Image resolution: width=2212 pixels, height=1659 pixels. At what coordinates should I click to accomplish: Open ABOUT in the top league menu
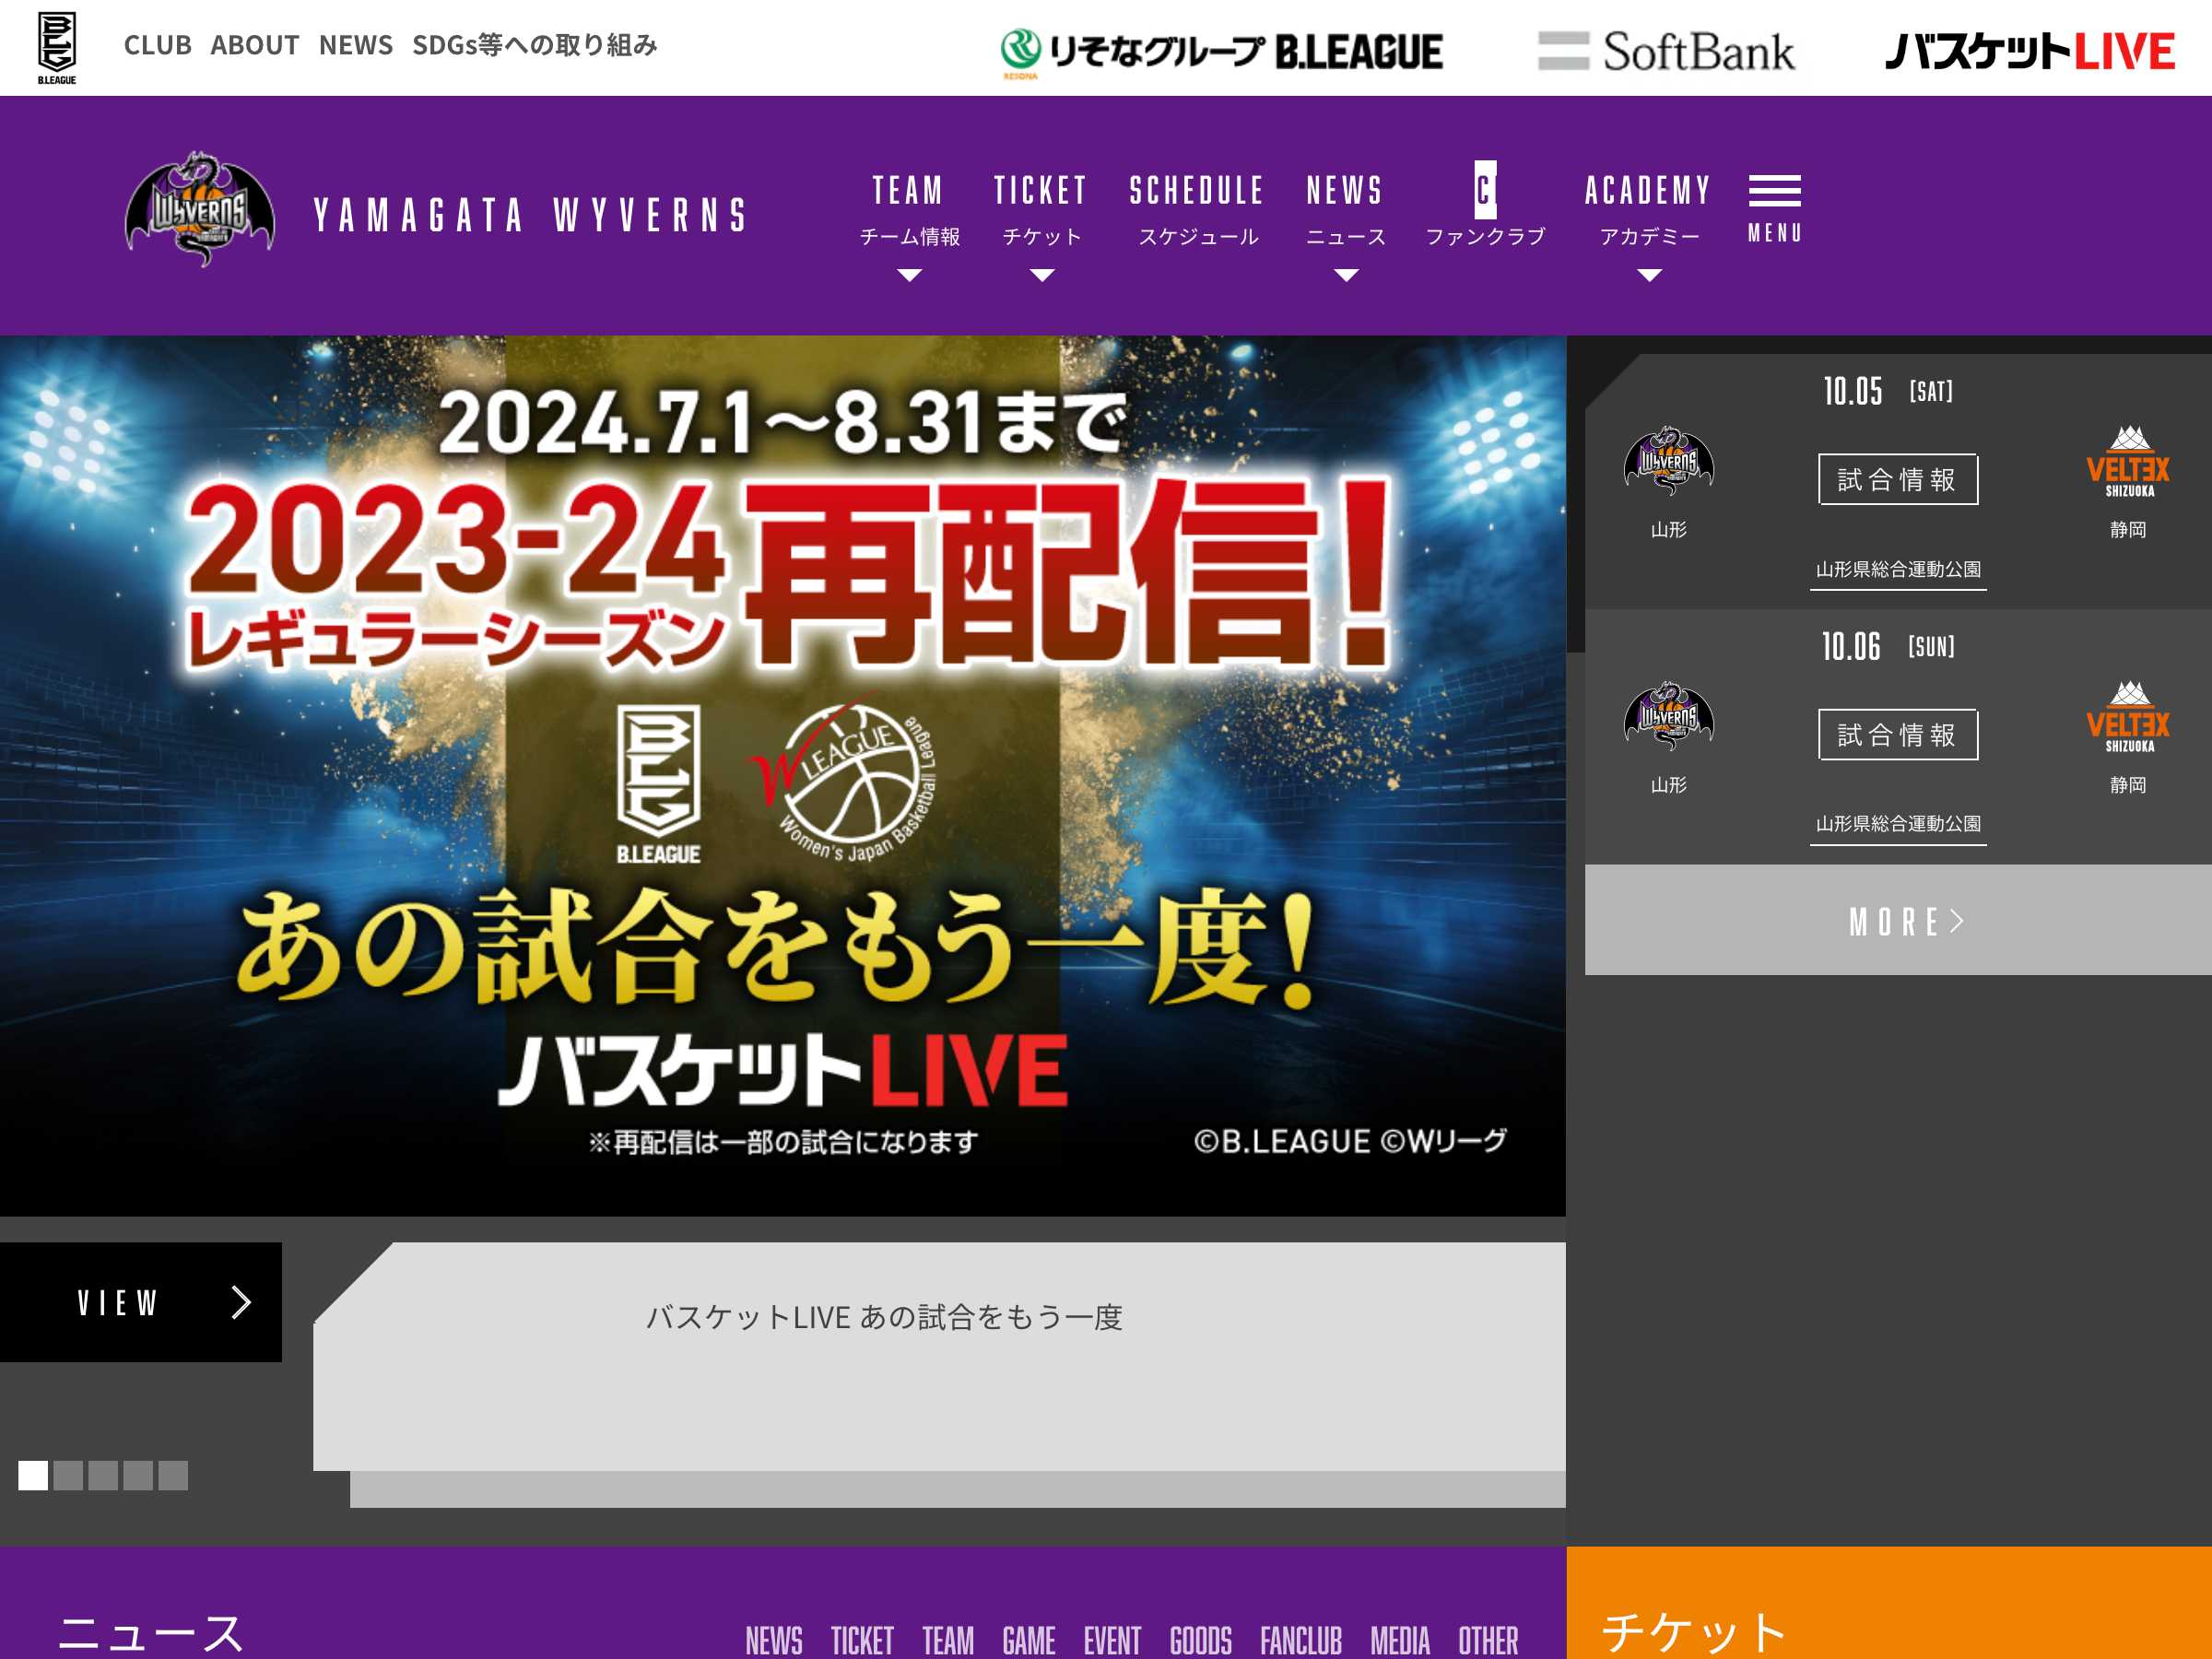click(255, 45)
